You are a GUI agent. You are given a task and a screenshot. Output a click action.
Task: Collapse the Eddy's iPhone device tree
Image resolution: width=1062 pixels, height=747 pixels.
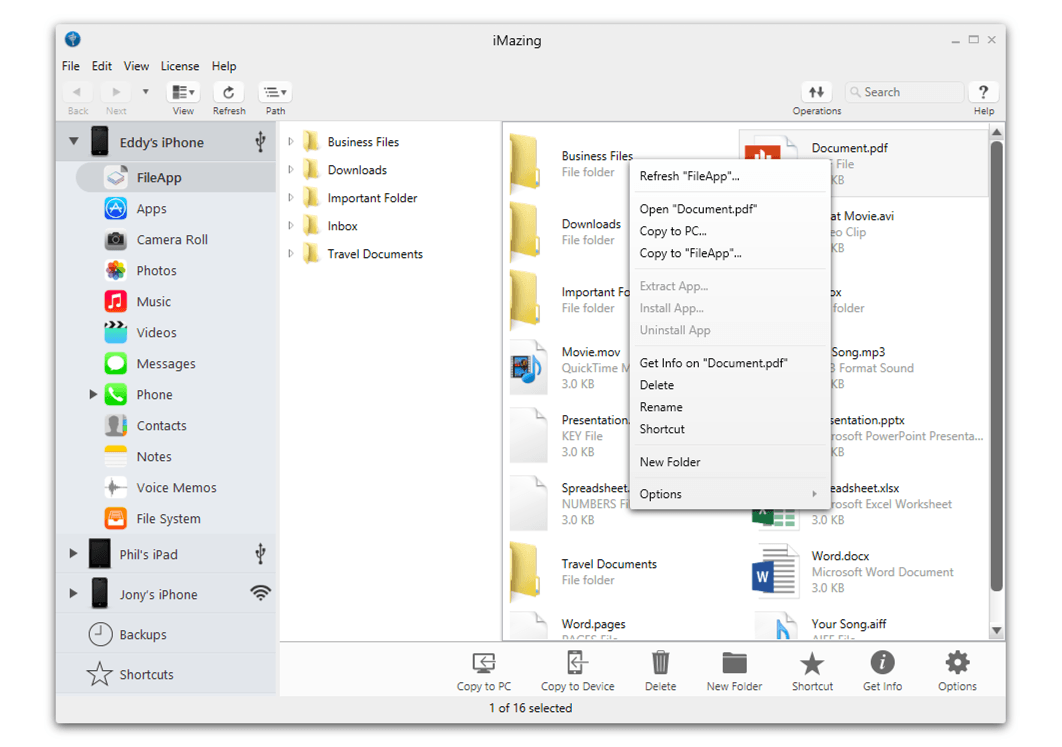click(73, 142)
